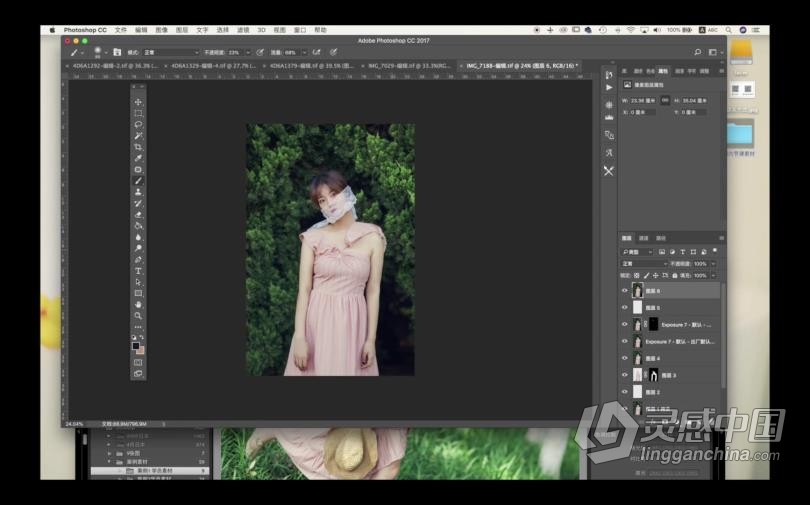Screen dimensions: 810x505
Task: Switch to the 通道 panel tab
Action: tap(644, 238)
